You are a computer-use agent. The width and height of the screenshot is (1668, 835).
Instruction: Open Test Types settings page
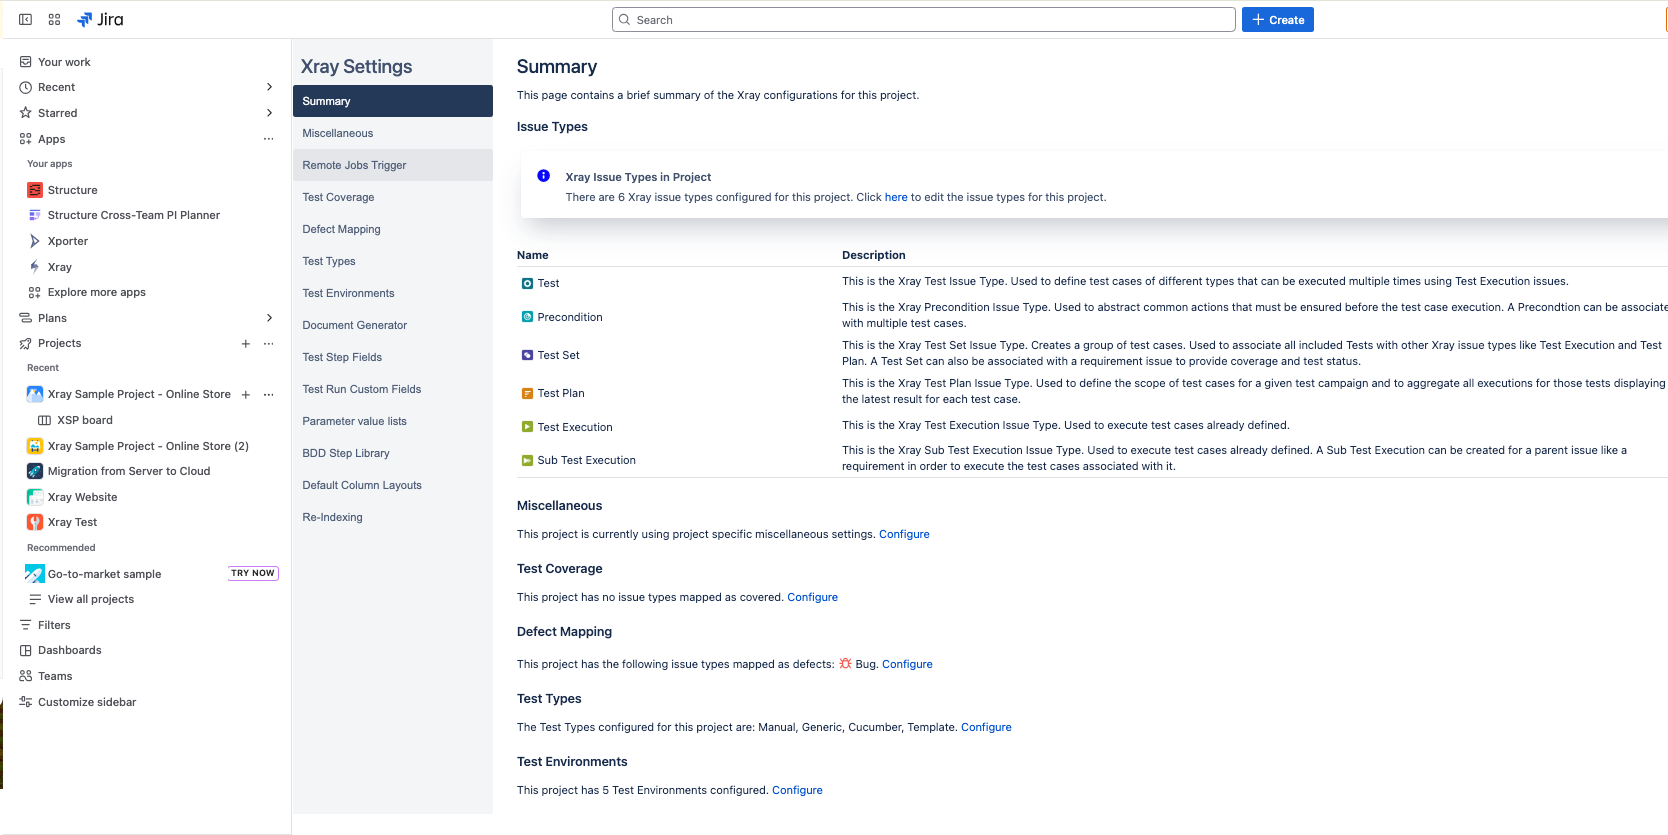[x=393, y=261]
